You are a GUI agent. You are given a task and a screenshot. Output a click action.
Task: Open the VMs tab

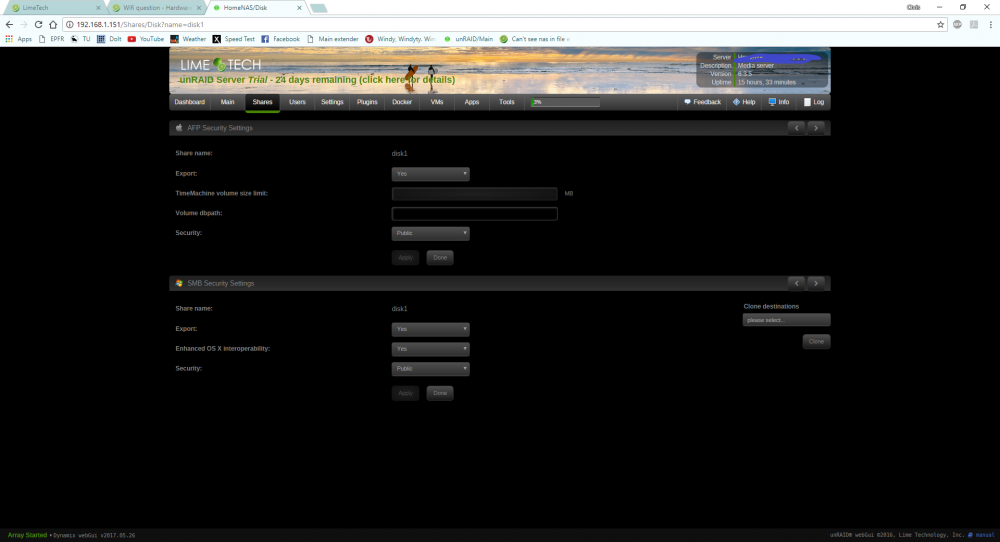click(437, 102)
